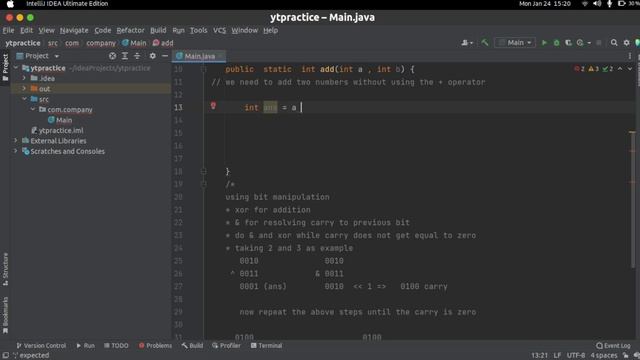Toggle code folding at line 10
The height and width of the screenshot is (360, 640).
click(x=204, y=69)
